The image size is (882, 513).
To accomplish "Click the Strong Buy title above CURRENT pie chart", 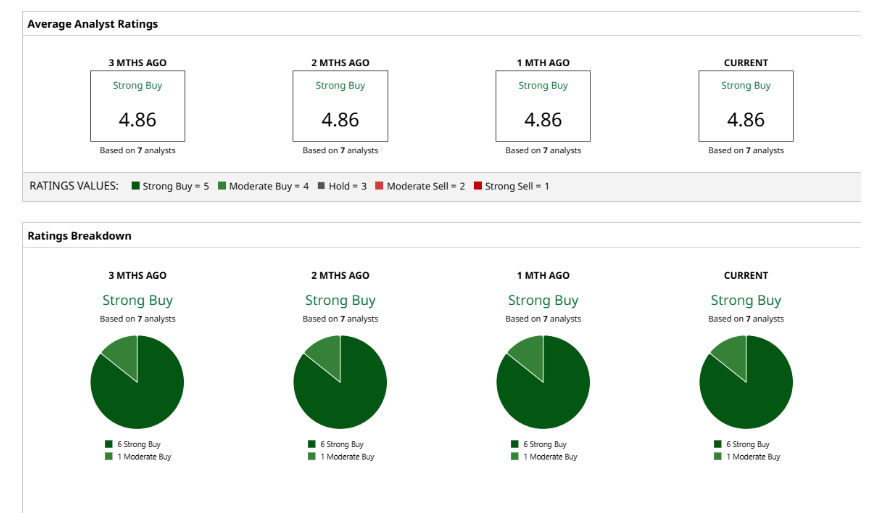I will pos(746,300).
